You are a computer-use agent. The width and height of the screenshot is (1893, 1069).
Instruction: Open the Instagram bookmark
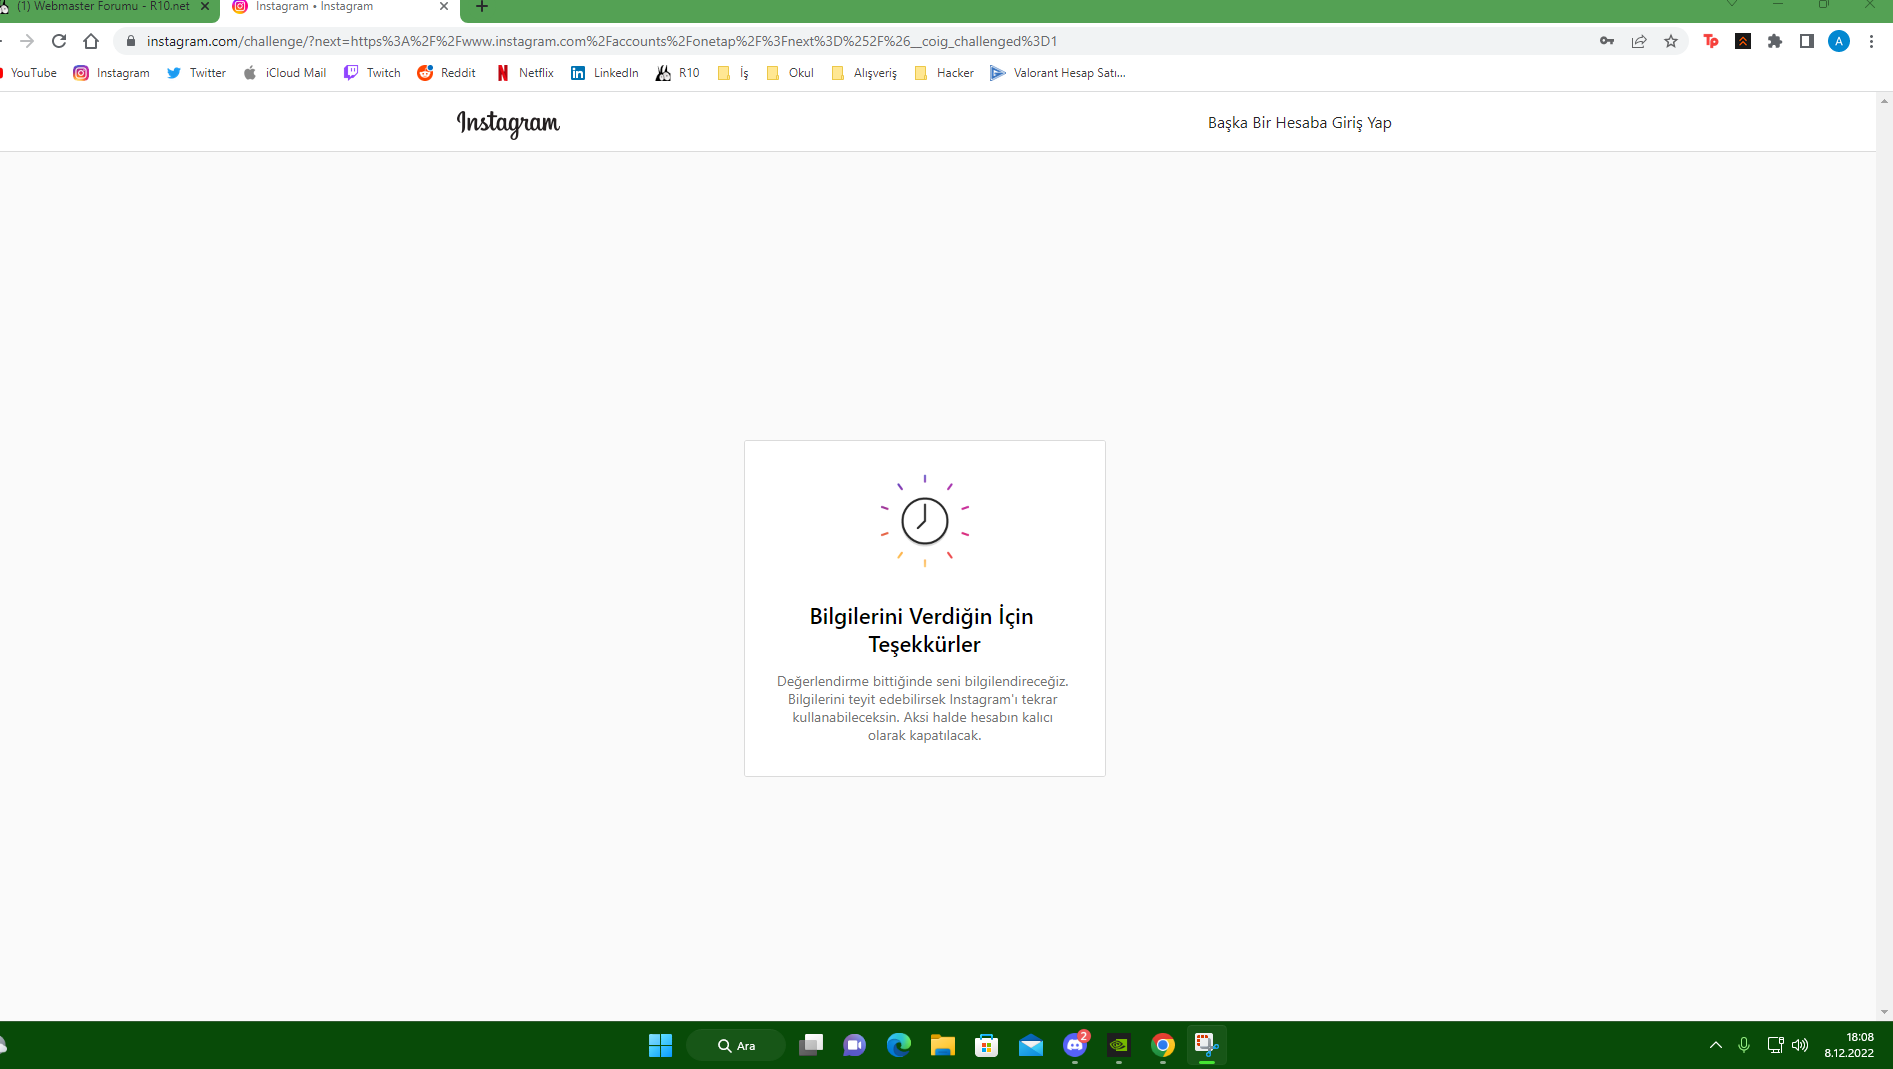pyautogui.click(x=111, y=73)
